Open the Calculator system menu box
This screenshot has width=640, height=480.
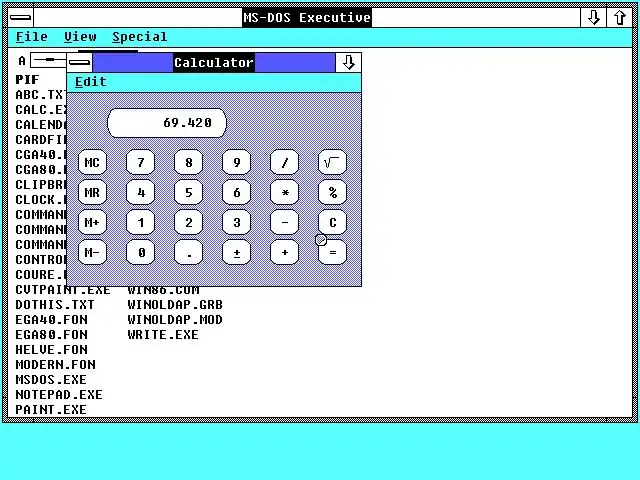click(x=80, y=62)
